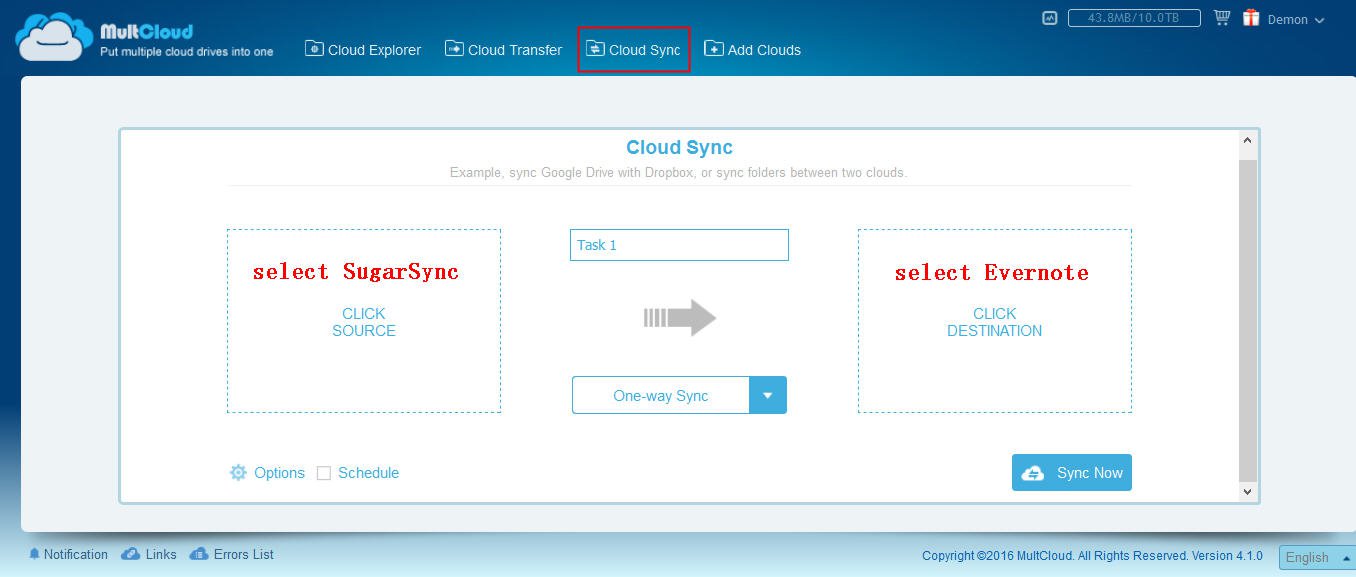
Task: Click the traffic usage chart icon
Action: (1049, 18)
